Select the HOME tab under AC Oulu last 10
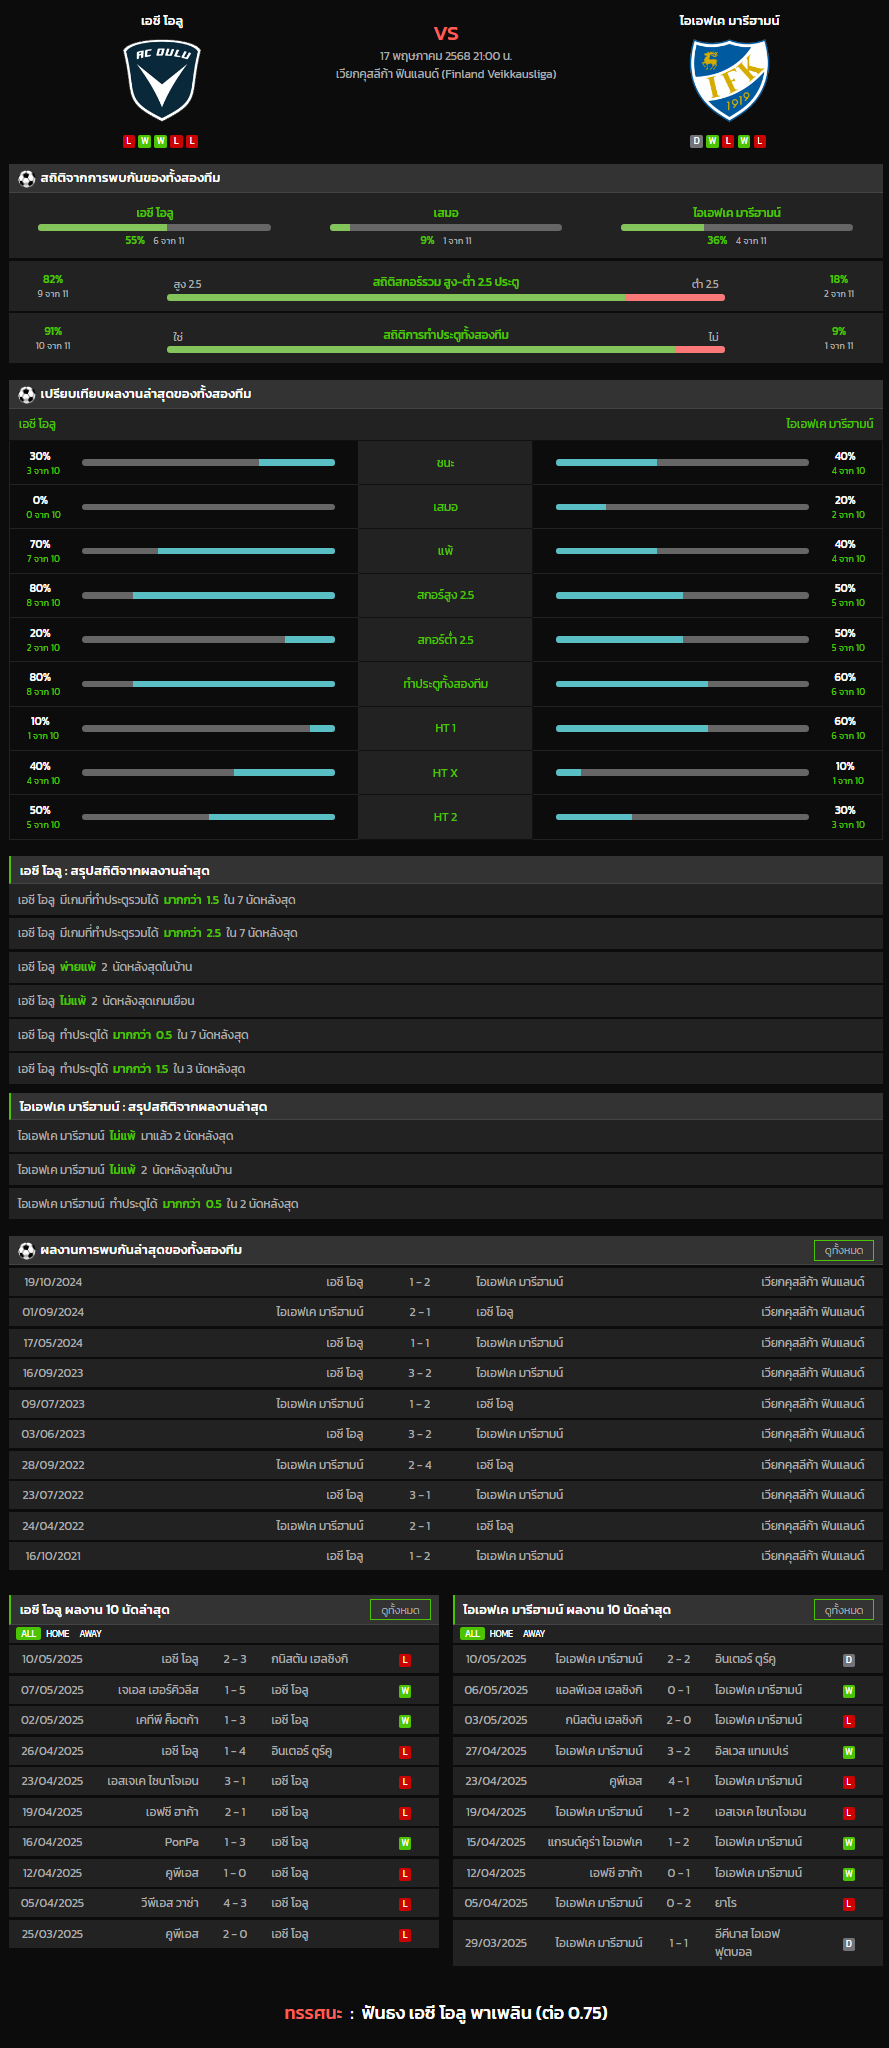The image size is (889, 2048). click(58, 1634)
